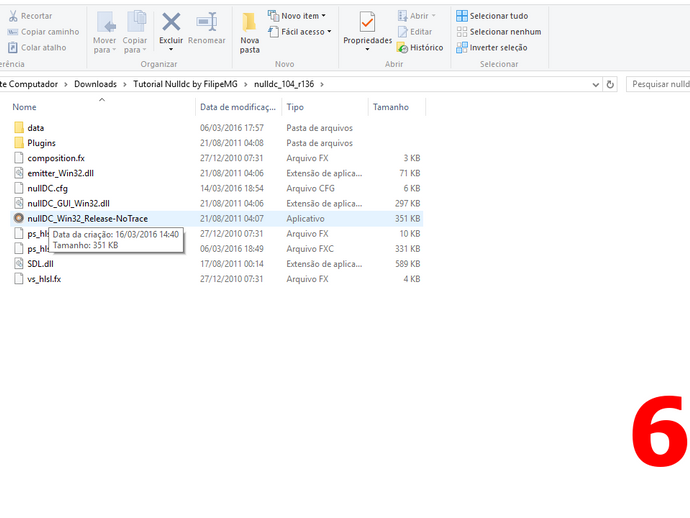Open the dropdown arrow under Propriedades
Screen dimensions: 690x518
(367, 49)
